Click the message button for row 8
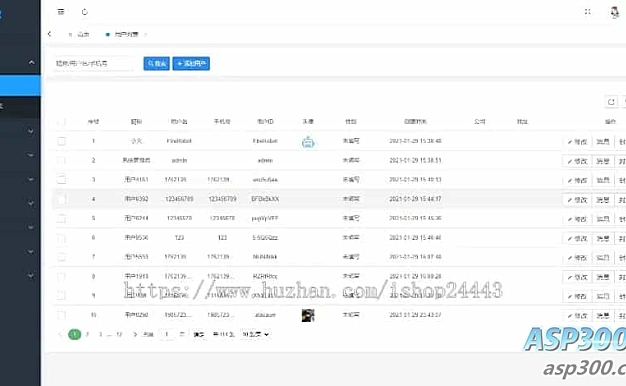The width and height of the screenshot is (626, 386). (x=603, y=277)
